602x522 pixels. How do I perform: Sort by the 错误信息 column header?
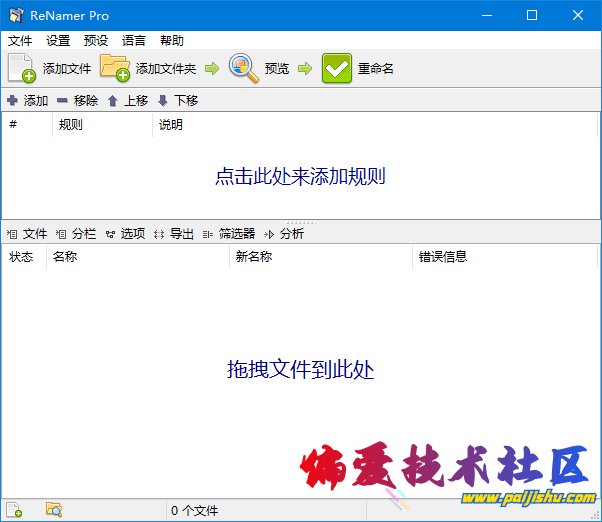[505, 256]
